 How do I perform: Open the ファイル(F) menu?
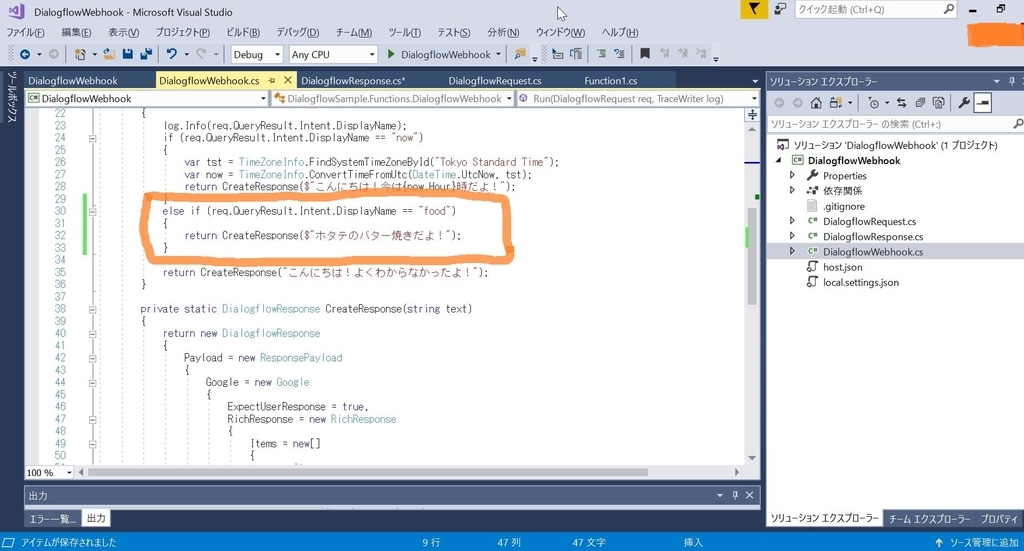point(25,32)
